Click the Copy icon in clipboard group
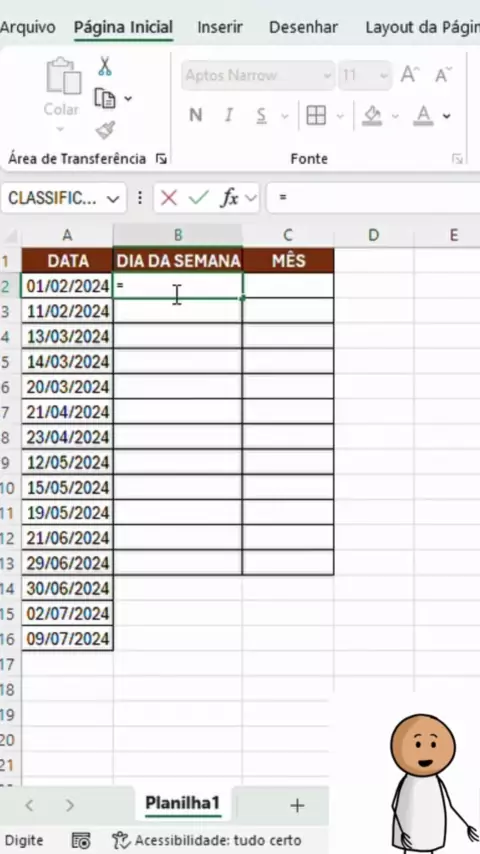This screenshot has width=480, height=854. (105, 99)
